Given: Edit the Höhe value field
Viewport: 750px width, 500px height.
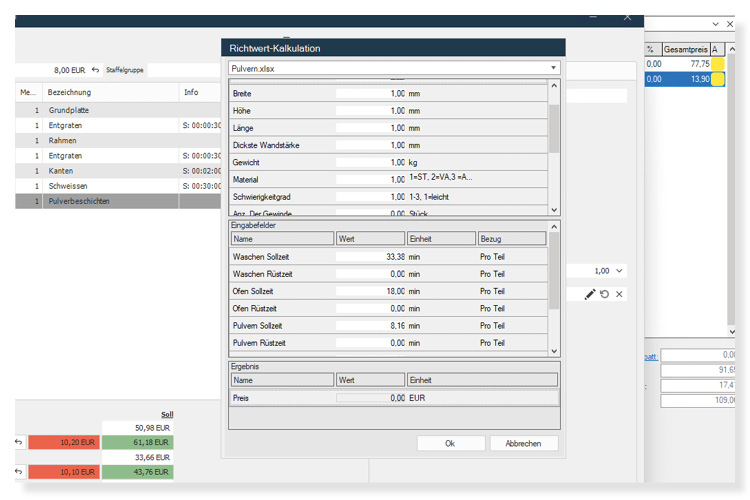Looking at the screenshot, I should pos(371,111).
